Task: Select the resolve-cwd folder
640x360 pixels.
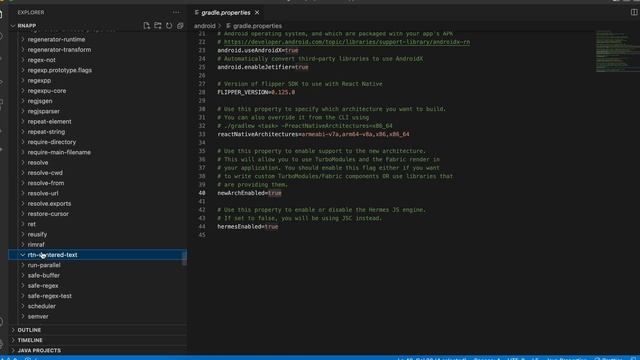Action: (x=45, y=173)
